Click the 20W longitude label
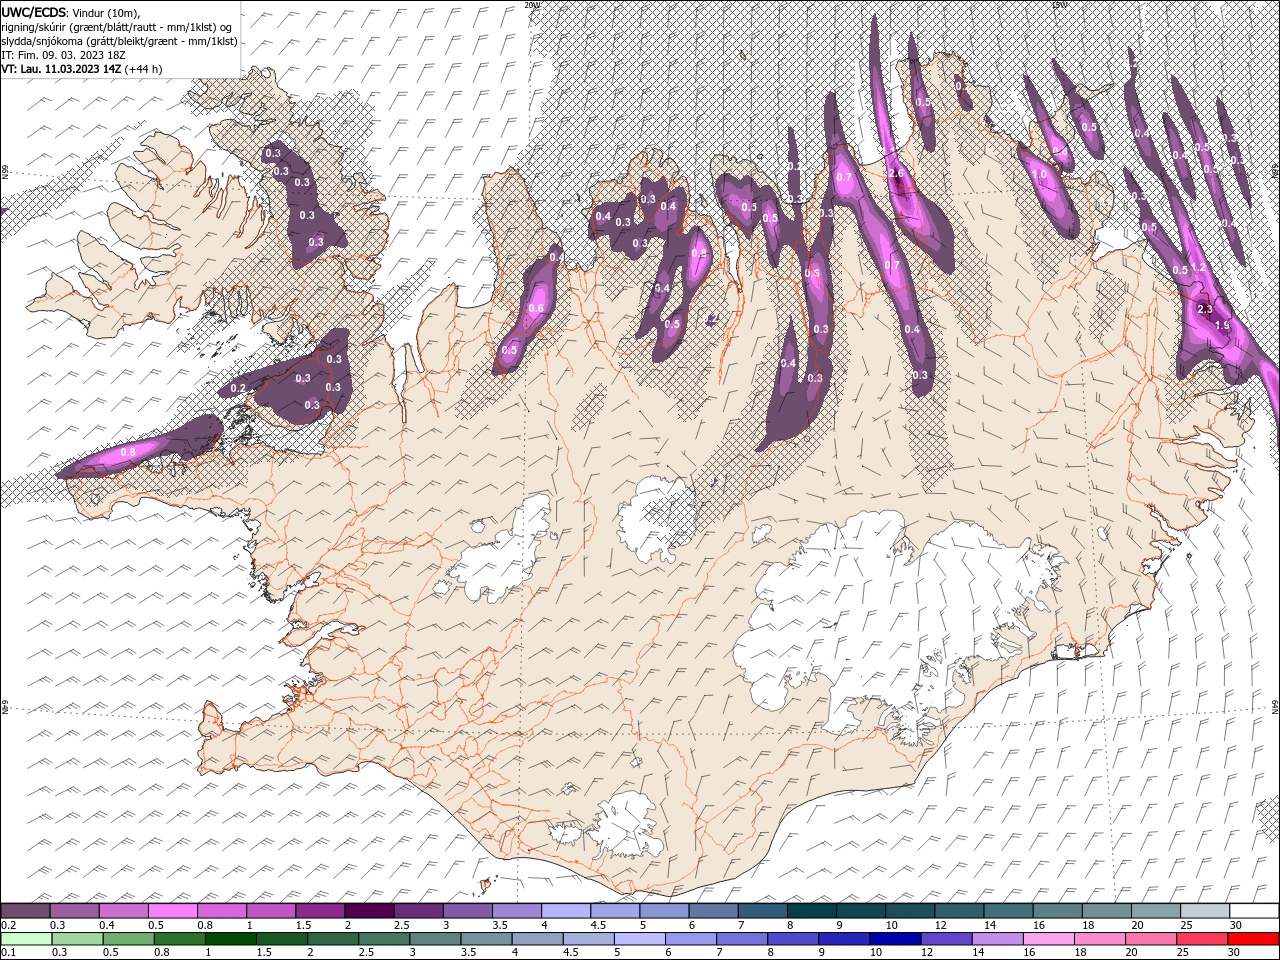The image size is (1280, 960). [531, 5]
